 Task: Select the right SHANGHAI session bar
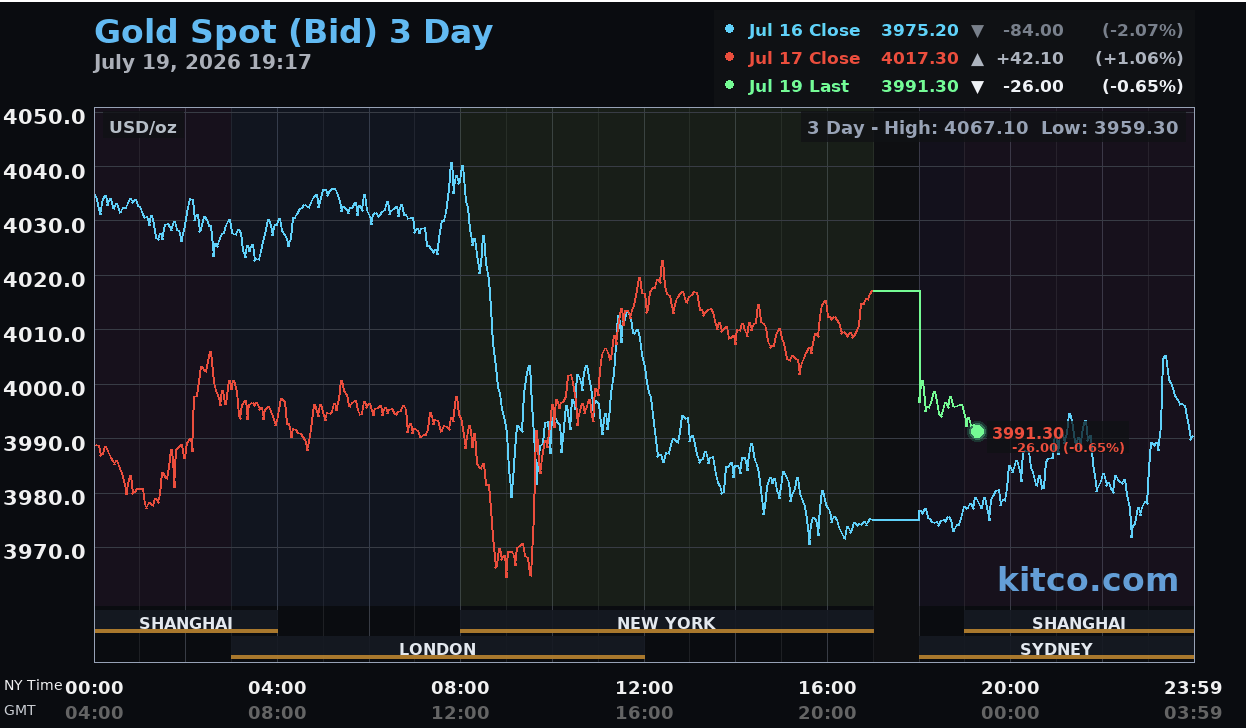click(1079, 623)
